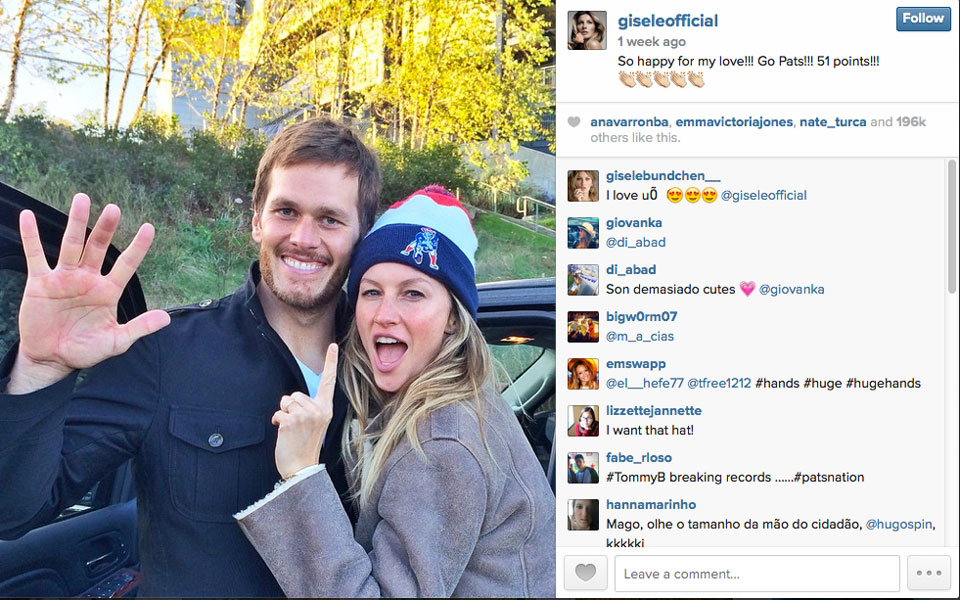Click the small grey heart likes icon

tap(574, 122)
